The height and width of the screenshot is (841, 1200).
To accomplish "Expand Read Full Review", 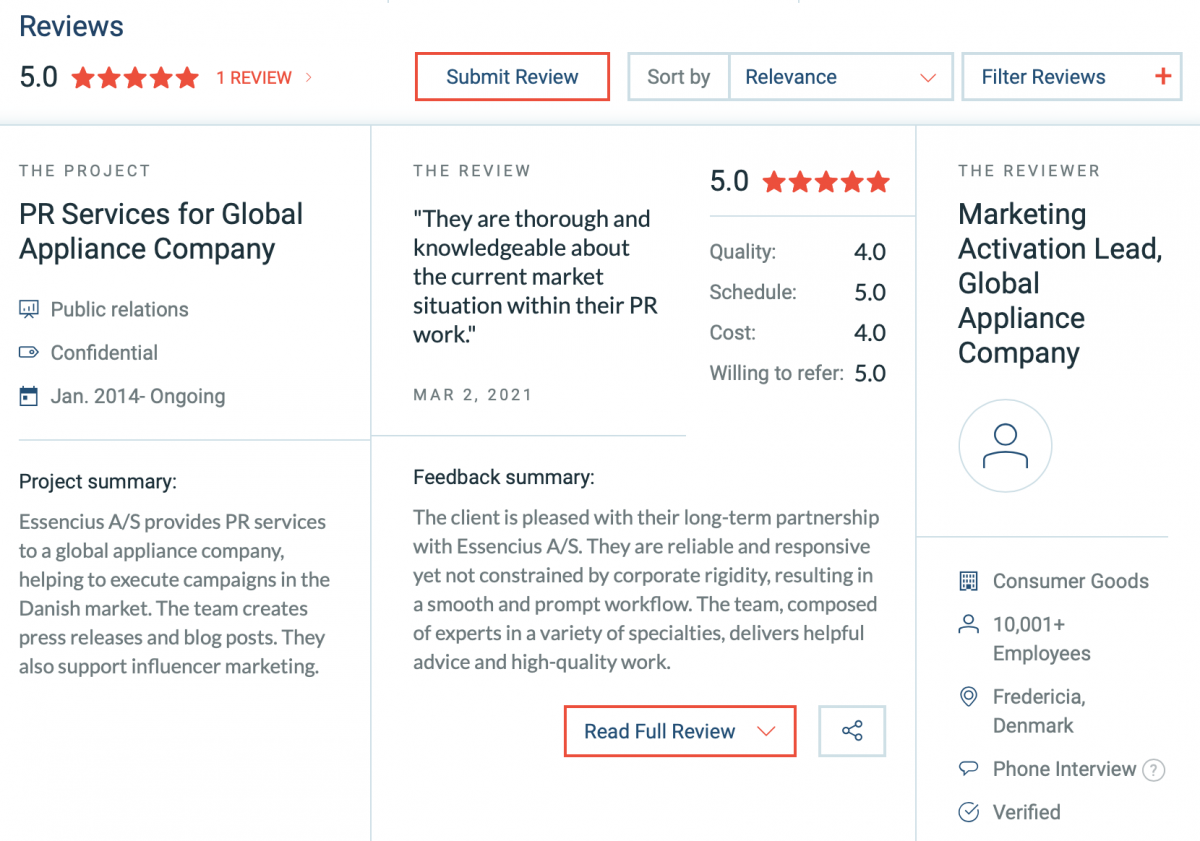I will 680,731.
